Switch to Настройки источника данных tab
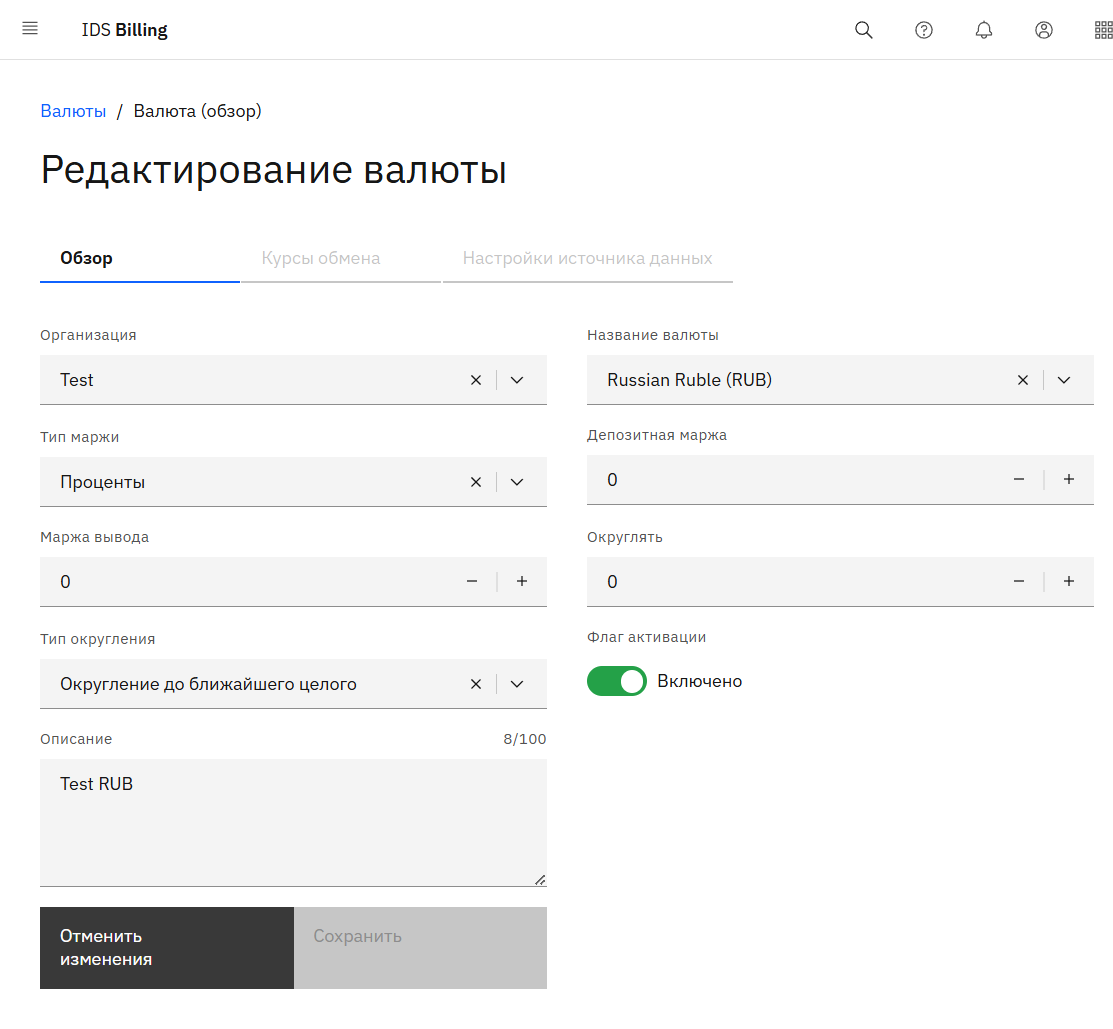Viewport: 1113px width, 1029px height. pos(587,258)
